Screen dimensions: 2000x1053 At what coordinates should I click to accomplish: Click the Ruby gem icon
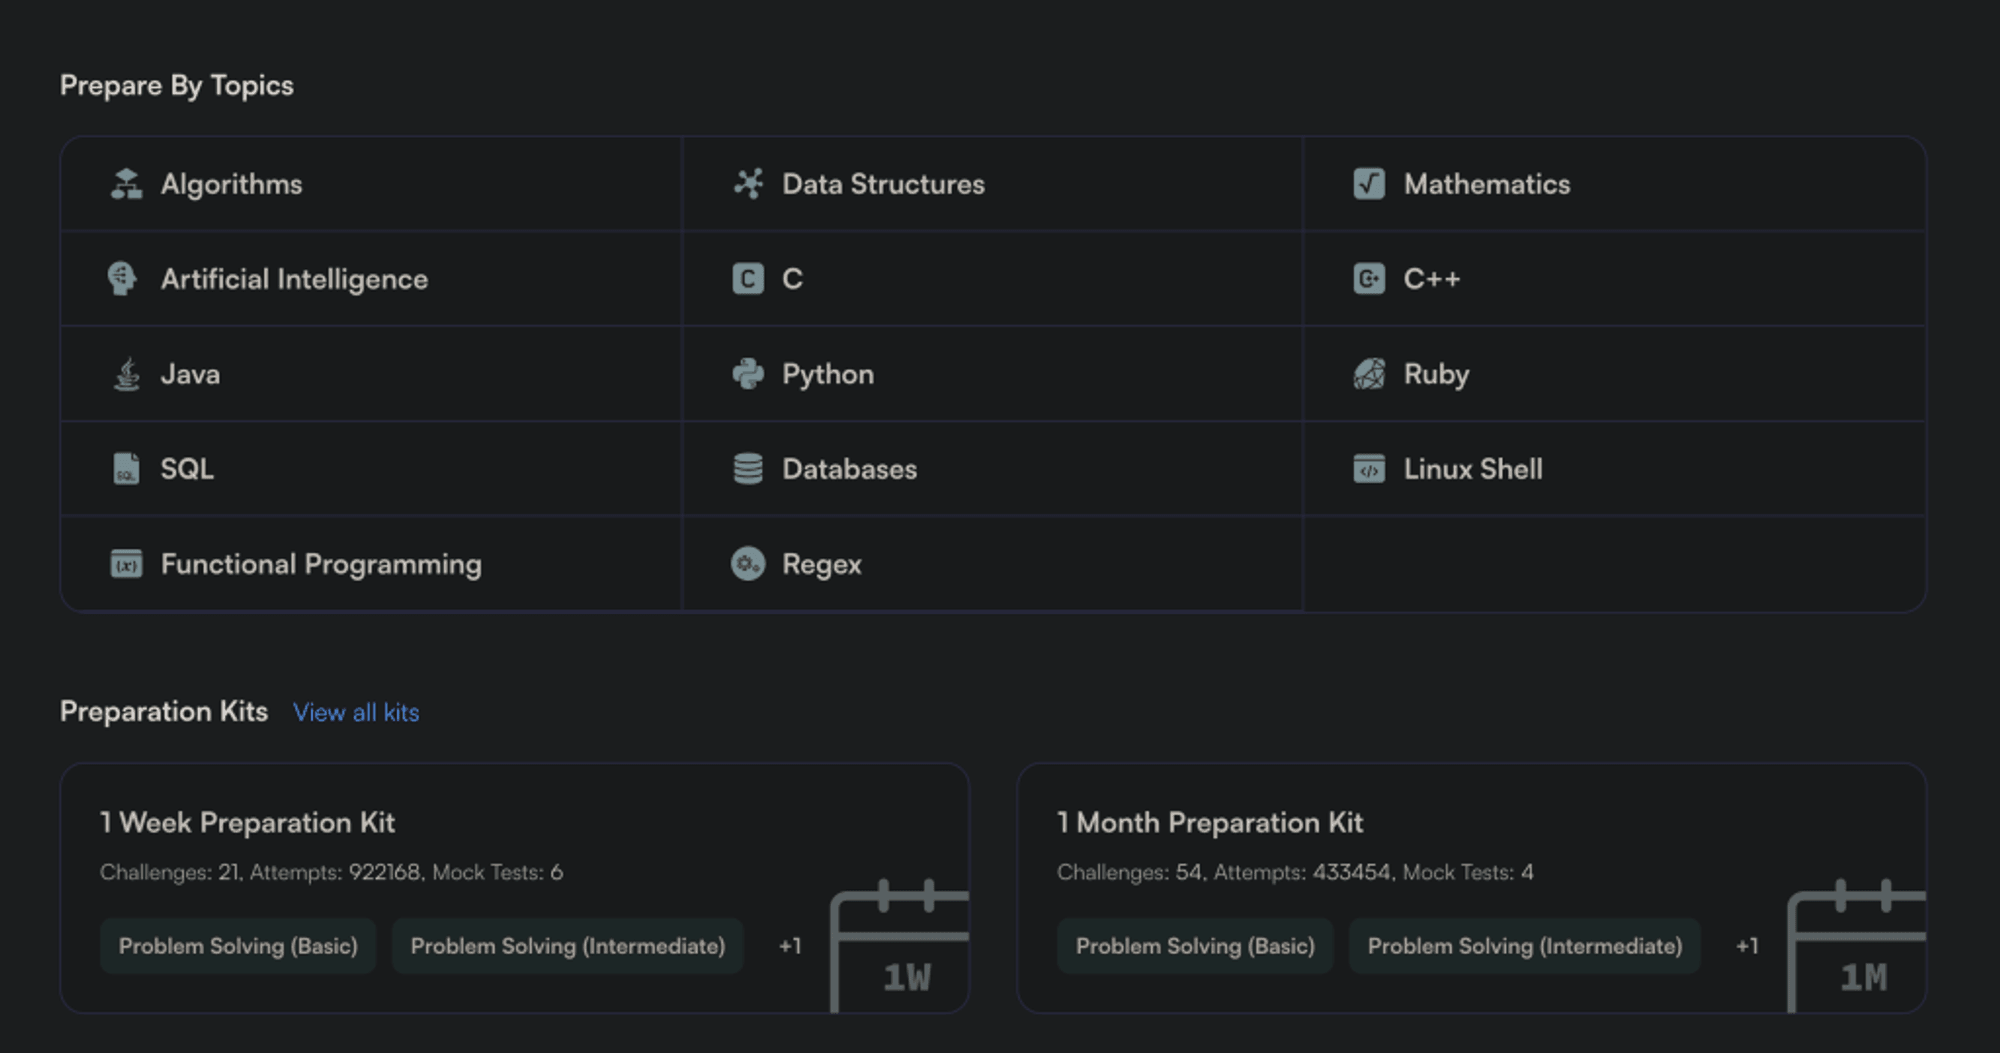point(1369,374)
